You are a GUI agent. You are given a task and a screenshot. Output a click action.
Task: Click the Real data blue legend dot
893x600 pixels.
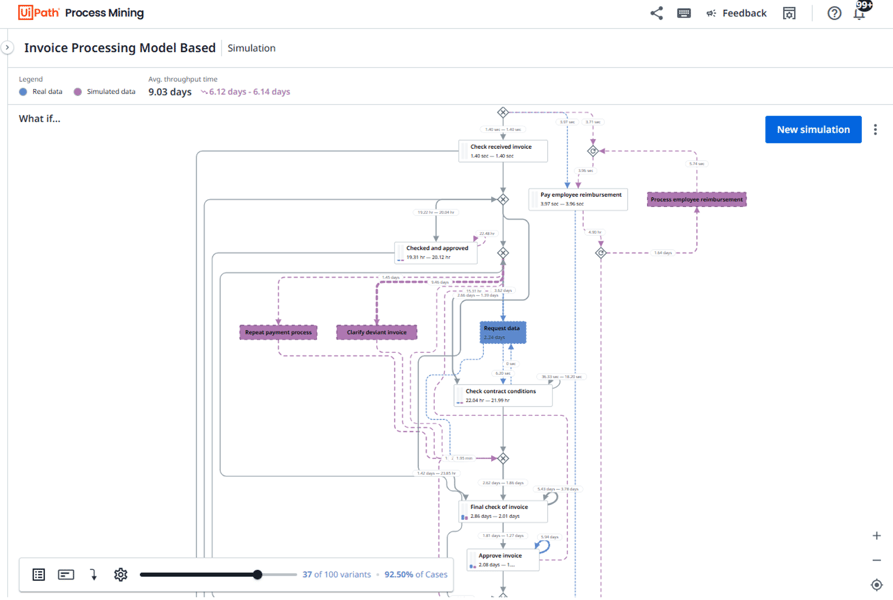(x=23, y=92)
